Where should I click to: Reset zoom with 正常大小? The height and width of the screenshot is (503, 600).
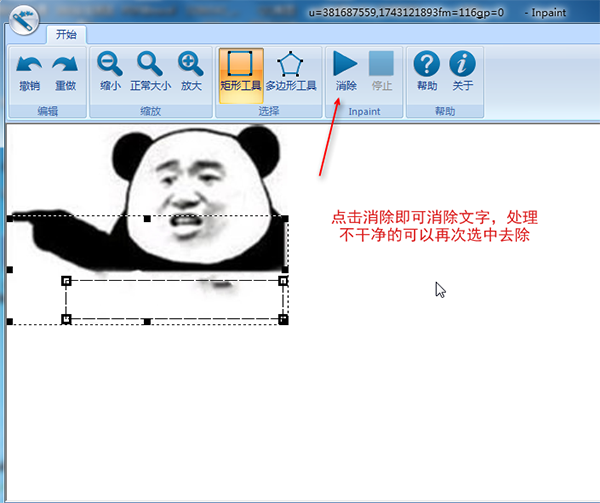pos(150,72)
